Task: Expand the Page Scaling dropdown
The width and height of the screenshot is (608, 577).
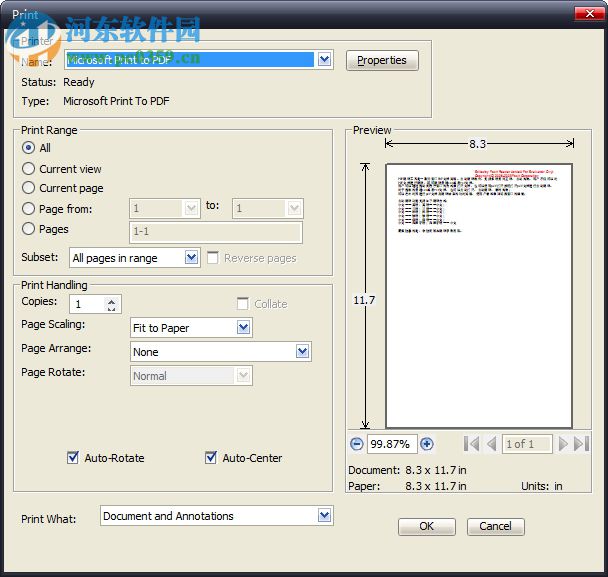Action: point(244,328)
